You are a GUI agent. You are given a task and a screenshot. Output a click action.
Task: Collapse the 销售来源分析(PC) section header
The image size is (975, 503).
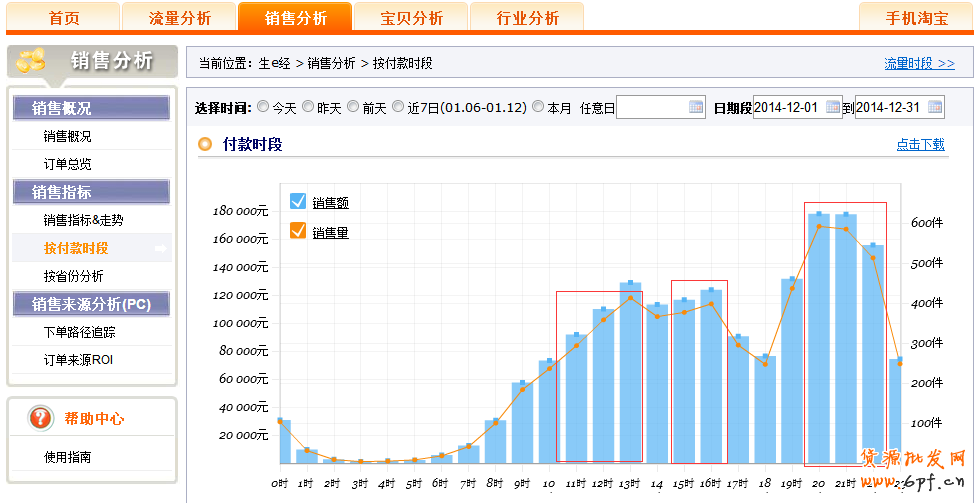91,304
